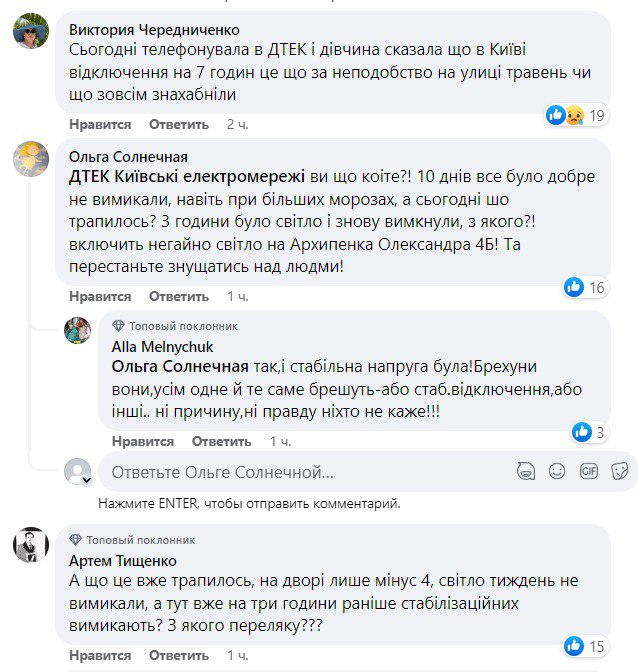
Task: Like Виктория Чередниченко's comment via Нравится
Action: pos(100,125)
